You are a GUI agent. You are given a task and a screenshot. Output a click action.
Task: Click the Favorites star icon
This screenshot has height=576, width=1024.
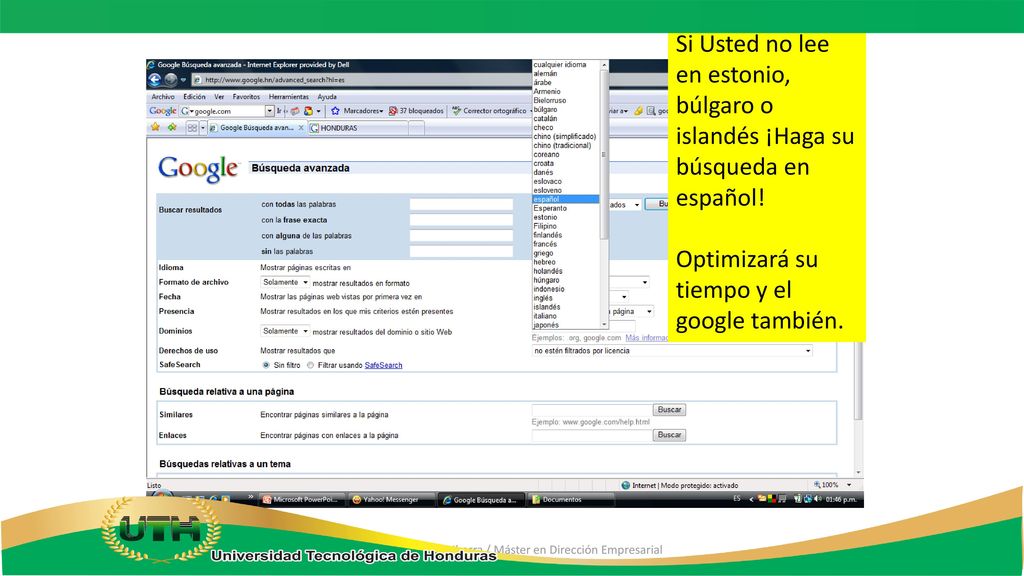[x=155, y=127]
